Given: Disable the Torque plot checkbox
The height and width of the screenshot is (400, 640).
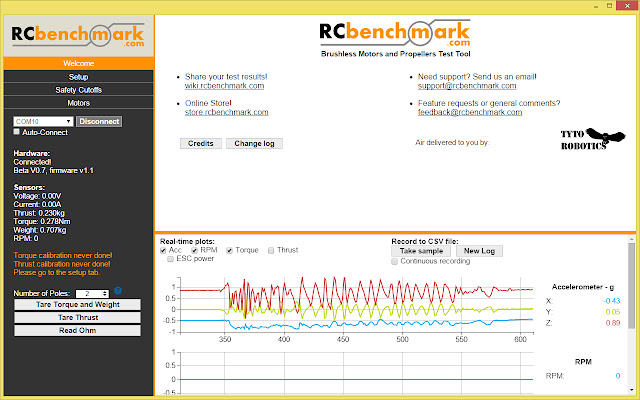Looking at the screenshot, I should [x=229, y=250].
